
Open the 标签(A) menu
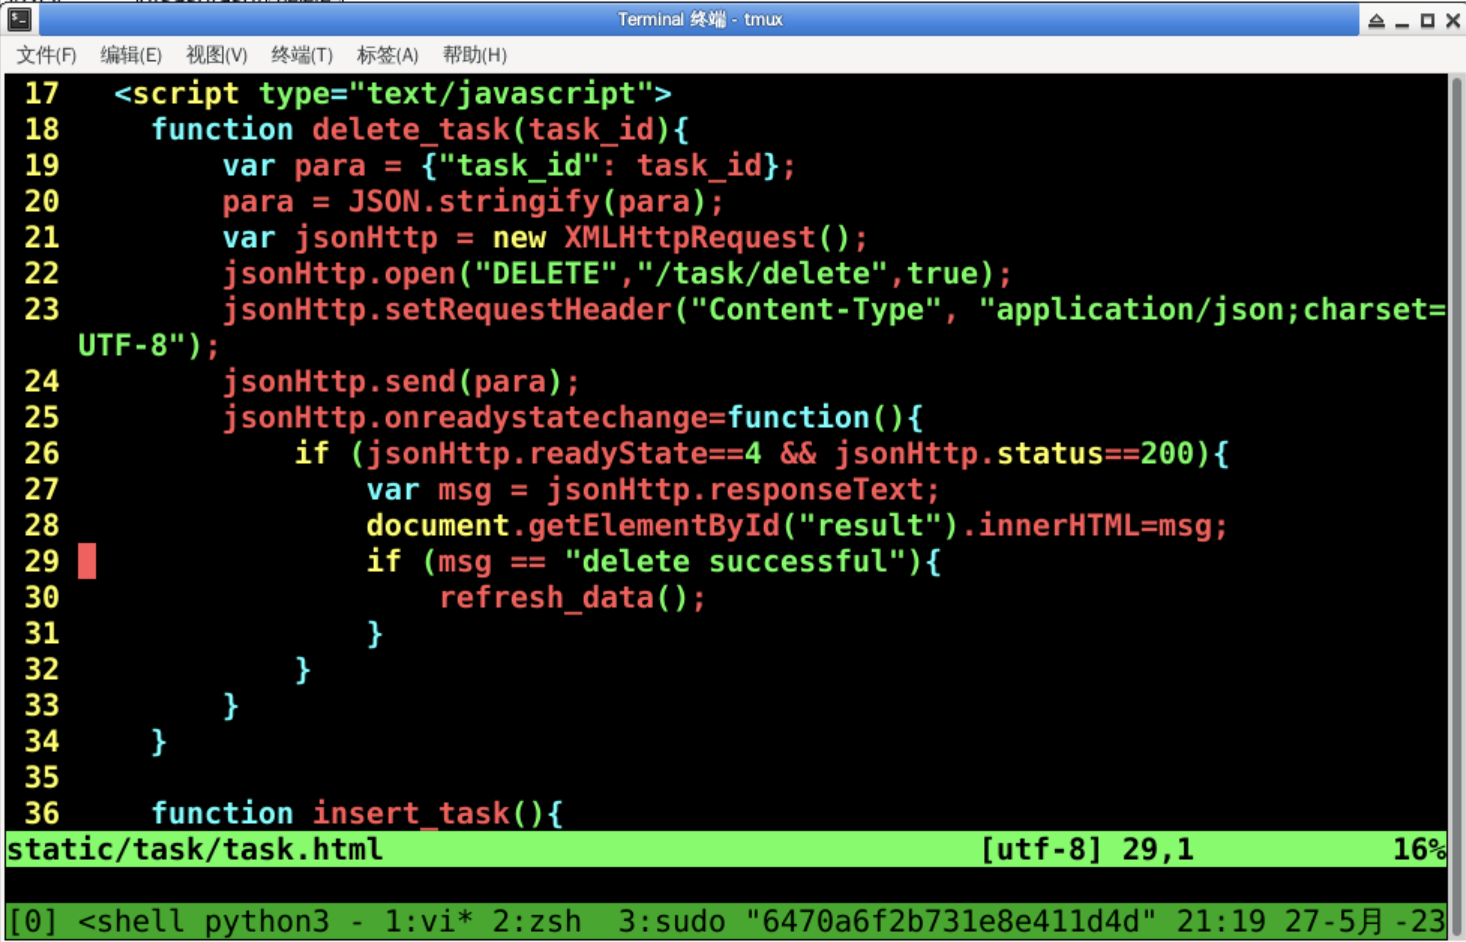coord(388,55)
